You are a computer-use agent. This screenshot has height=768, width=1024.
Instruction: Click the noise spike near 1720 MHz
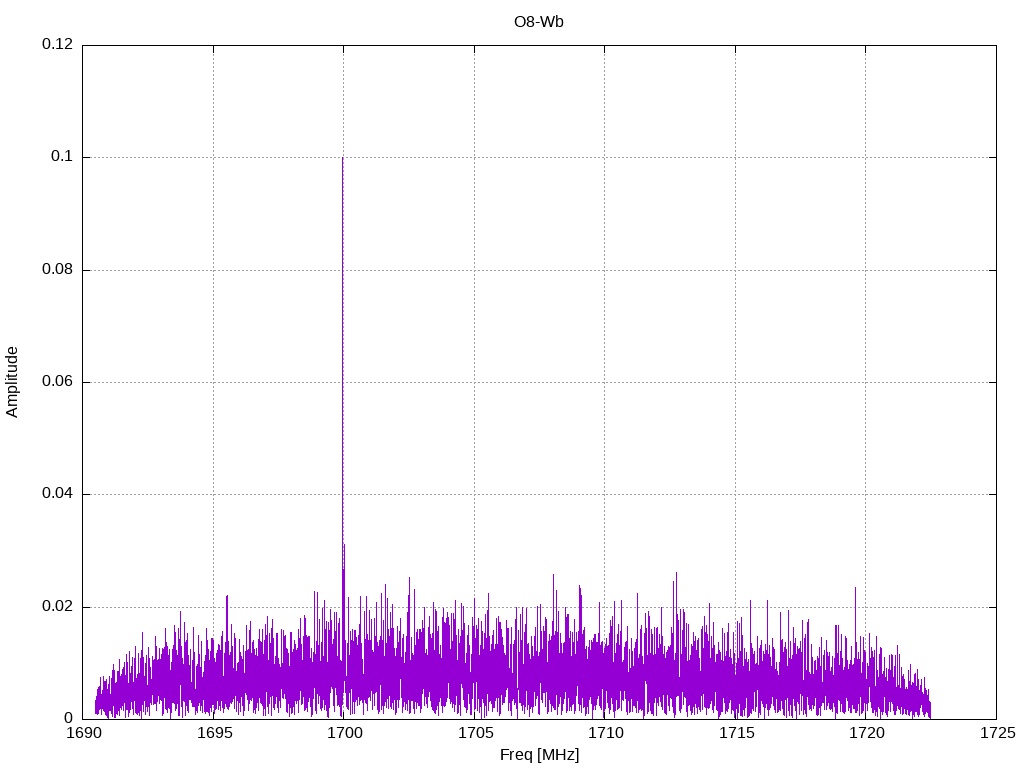(x=855, y=590)
